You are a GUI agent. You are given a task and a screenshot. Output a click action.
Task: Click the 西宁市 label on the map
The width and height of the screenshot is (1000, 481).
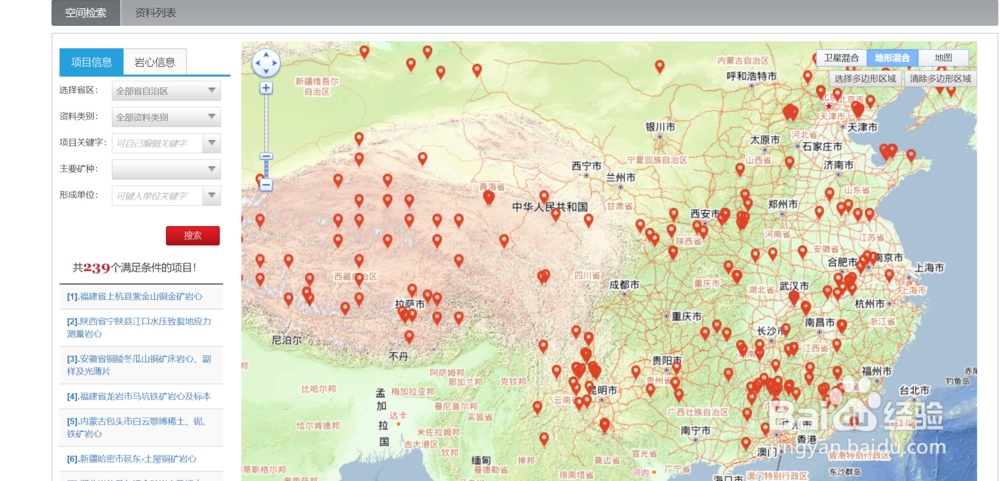click(x=587, y=166)
